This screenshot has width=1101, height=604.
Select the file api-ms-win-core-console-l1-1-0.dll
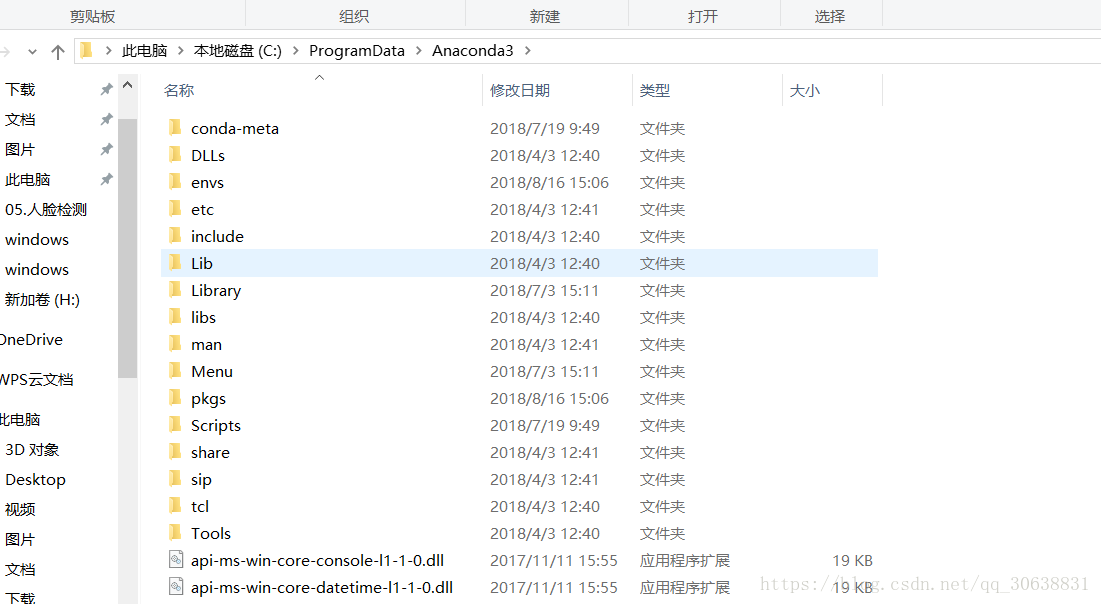coord(317,560)
